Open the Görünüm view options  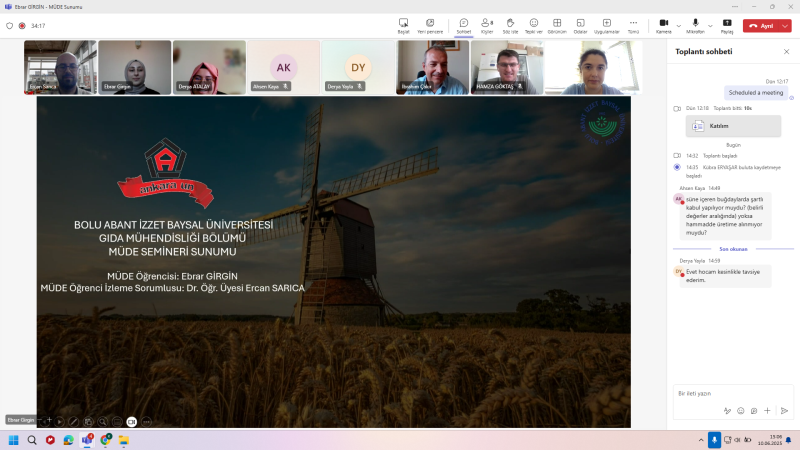pyautogui.click(x=557, y=26)
